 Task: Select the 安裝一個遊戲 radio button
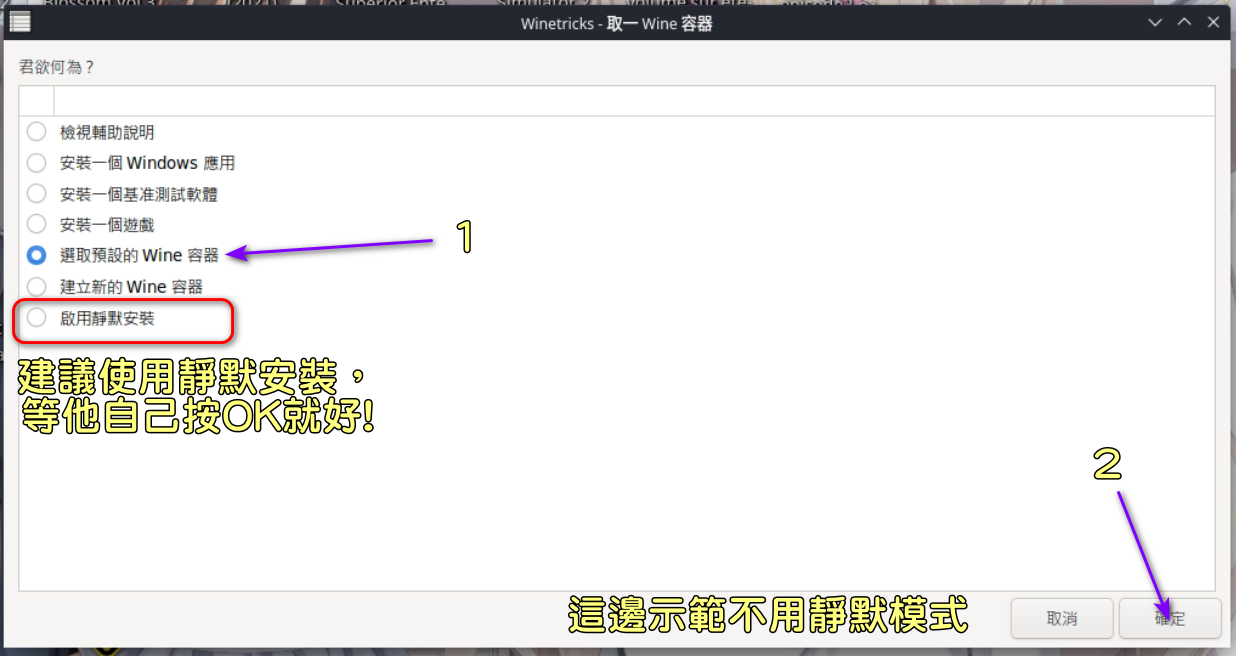tap(37, 225)
